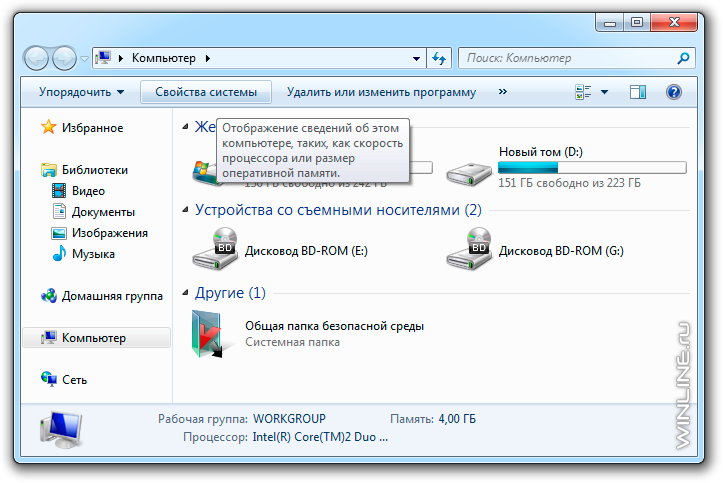The height and width of the screenshot is (483, 723).
Task: Open recent pages dropdown next to Forward
Action: coord(84,59)
